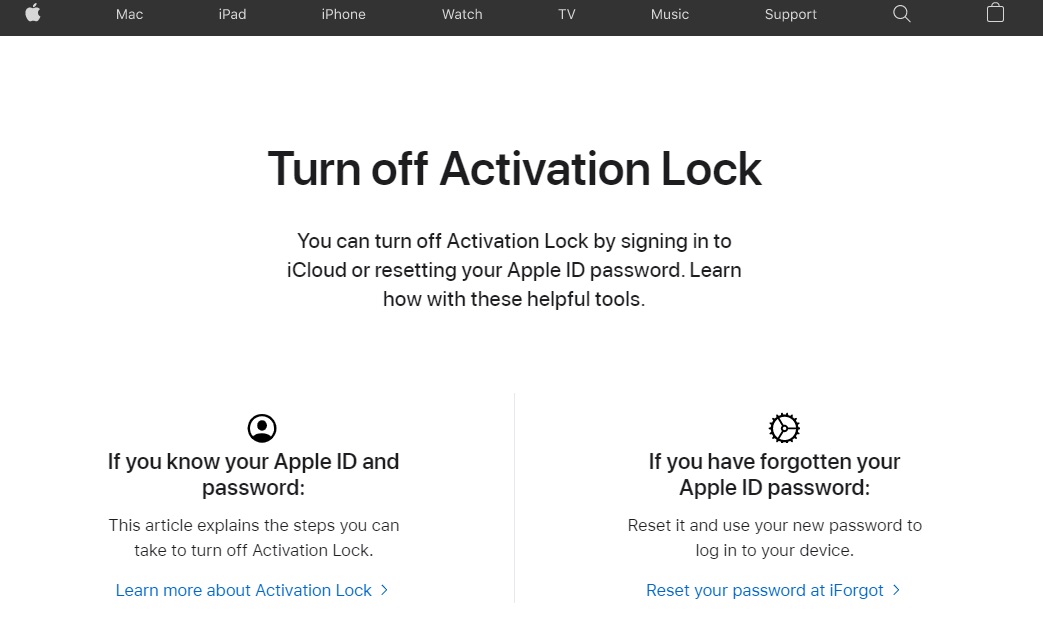The width and height of the screenshot is (1043, 618).
Task: Click the gear icon above forgotten password
Action: (x=784, y=428)
